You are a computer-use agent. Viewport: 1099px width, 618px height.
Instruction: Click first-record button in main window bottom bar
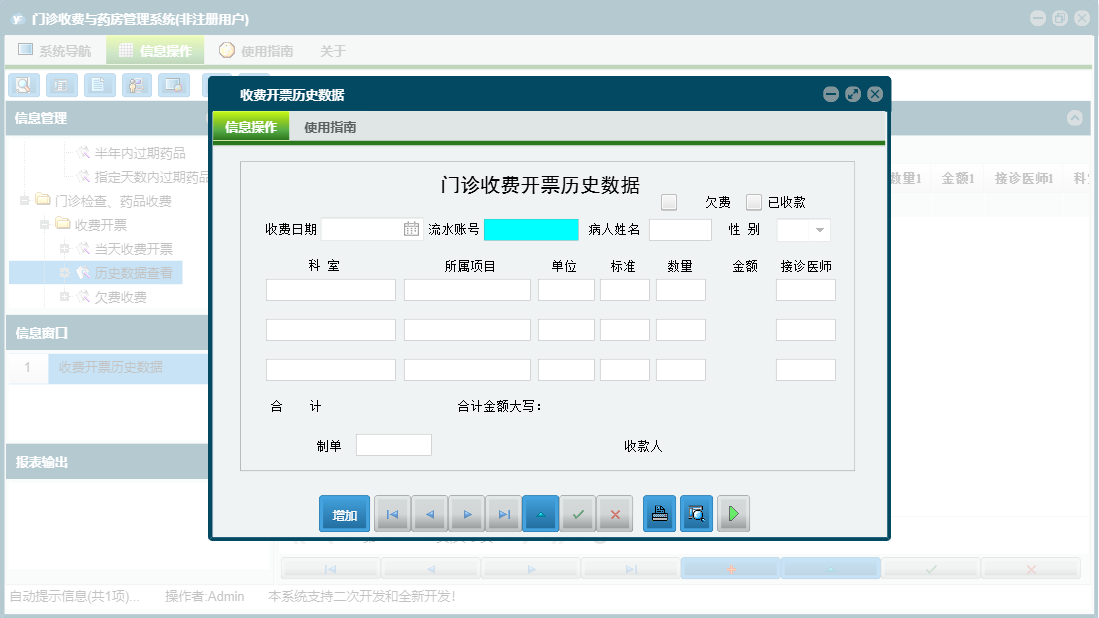click(x=331, y=569)
